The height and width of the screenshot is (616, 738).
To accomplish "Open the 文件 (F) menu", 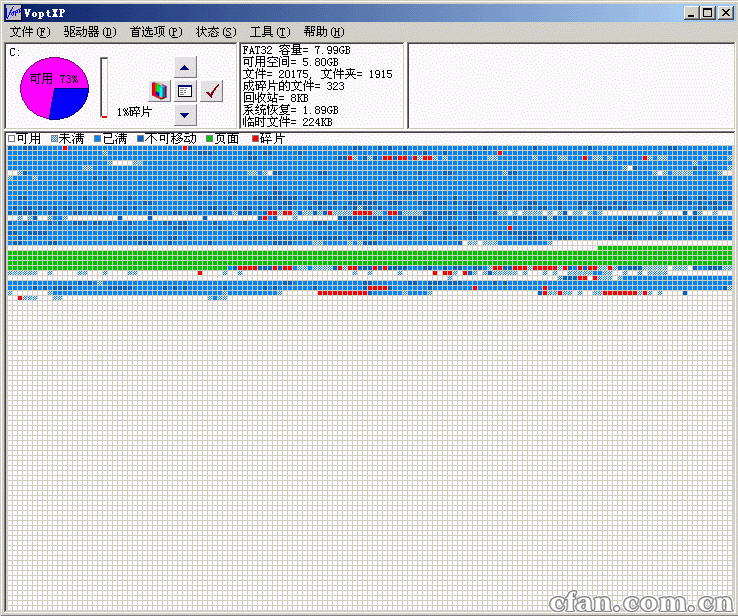I will point(29,32).
